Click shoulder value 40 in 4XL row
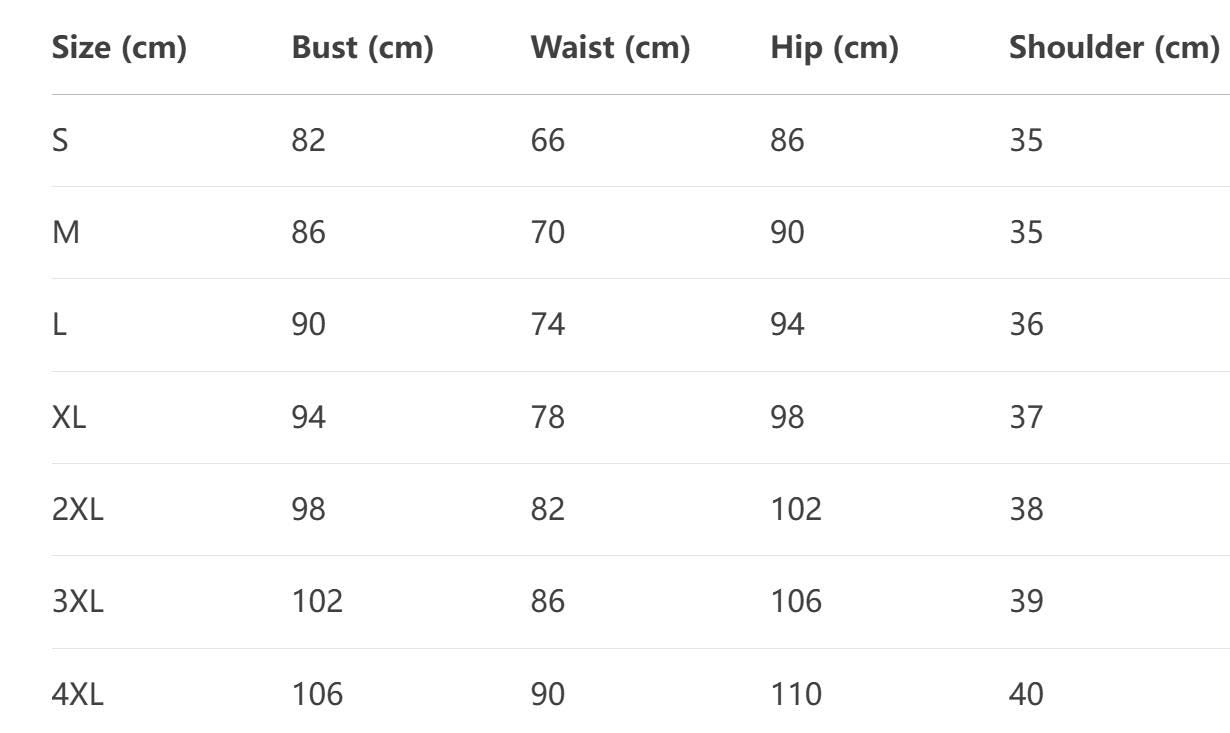 1026,693
